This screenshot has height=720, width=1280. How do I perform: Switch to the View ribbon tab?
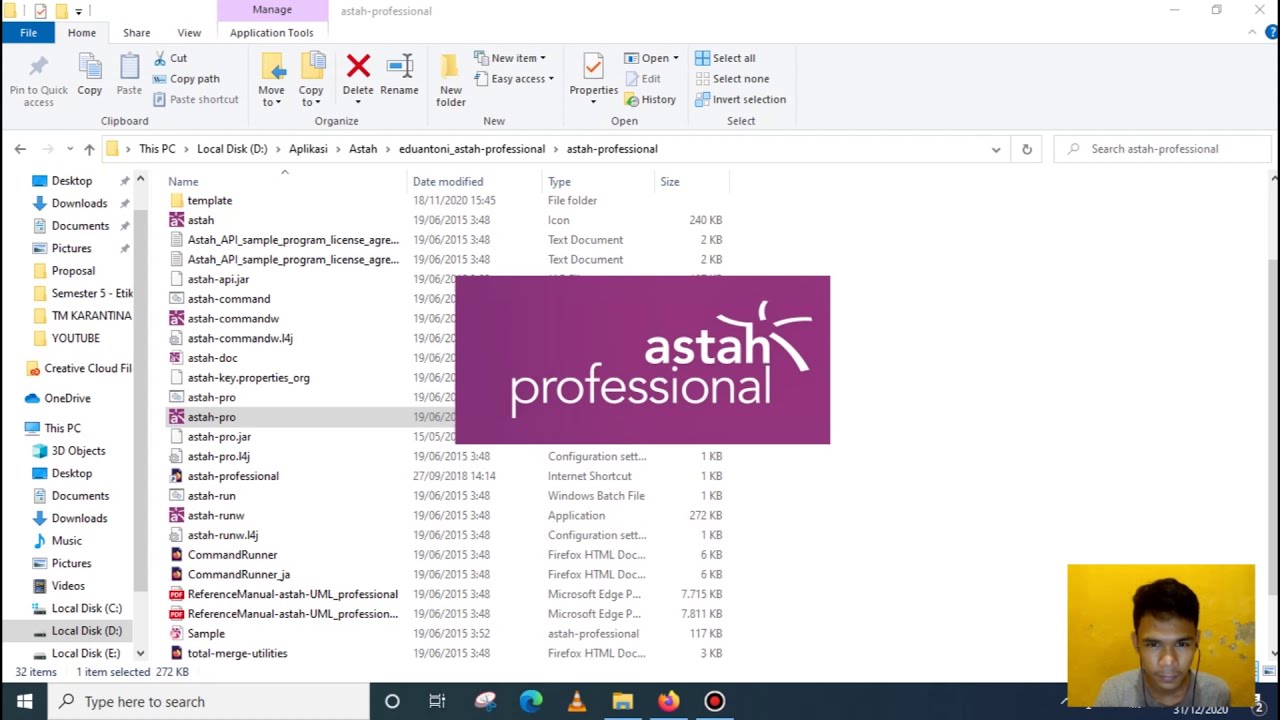[x=189, y=33]
